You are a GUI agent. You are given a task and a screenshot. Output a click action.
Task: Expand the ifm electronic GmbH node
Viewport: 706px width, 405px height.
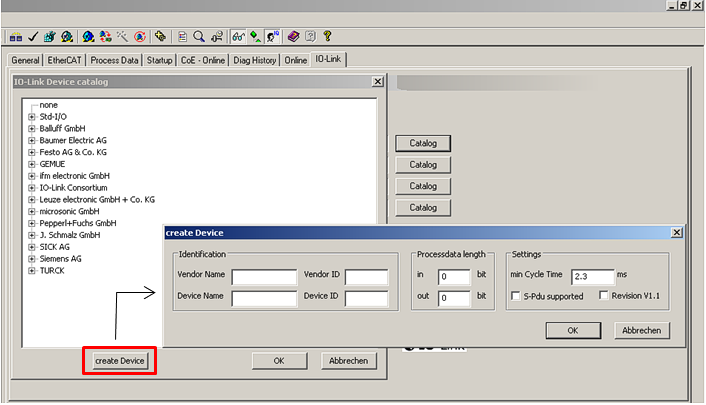click(32, 176)
